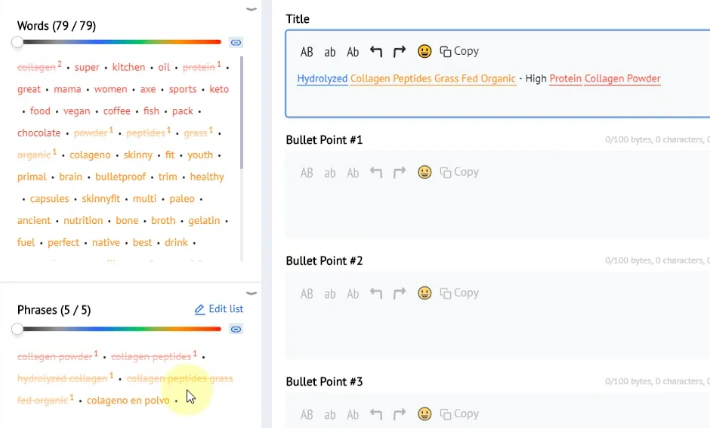
Task: Click lowercase ab icon in Title toolbar
Action: tap(330, 52)
